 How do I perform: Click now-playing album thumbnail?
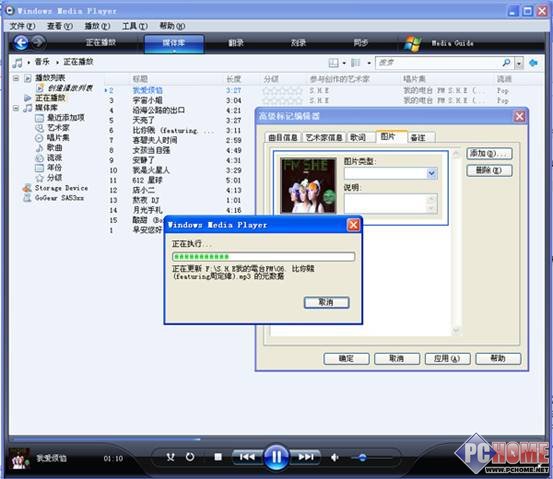pyautogui.click(x=19, y=458)
